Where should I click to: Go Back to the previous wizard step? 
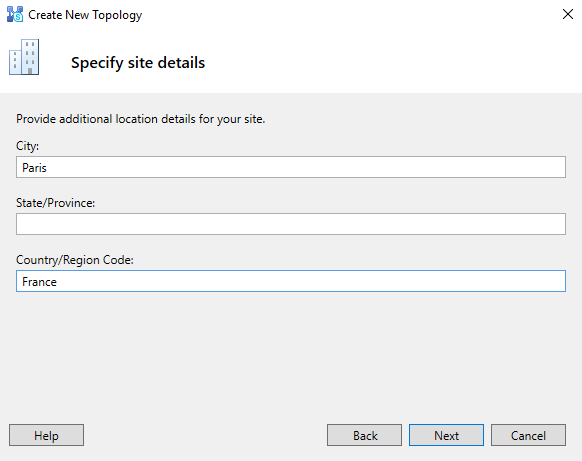[x=364, y=435]
